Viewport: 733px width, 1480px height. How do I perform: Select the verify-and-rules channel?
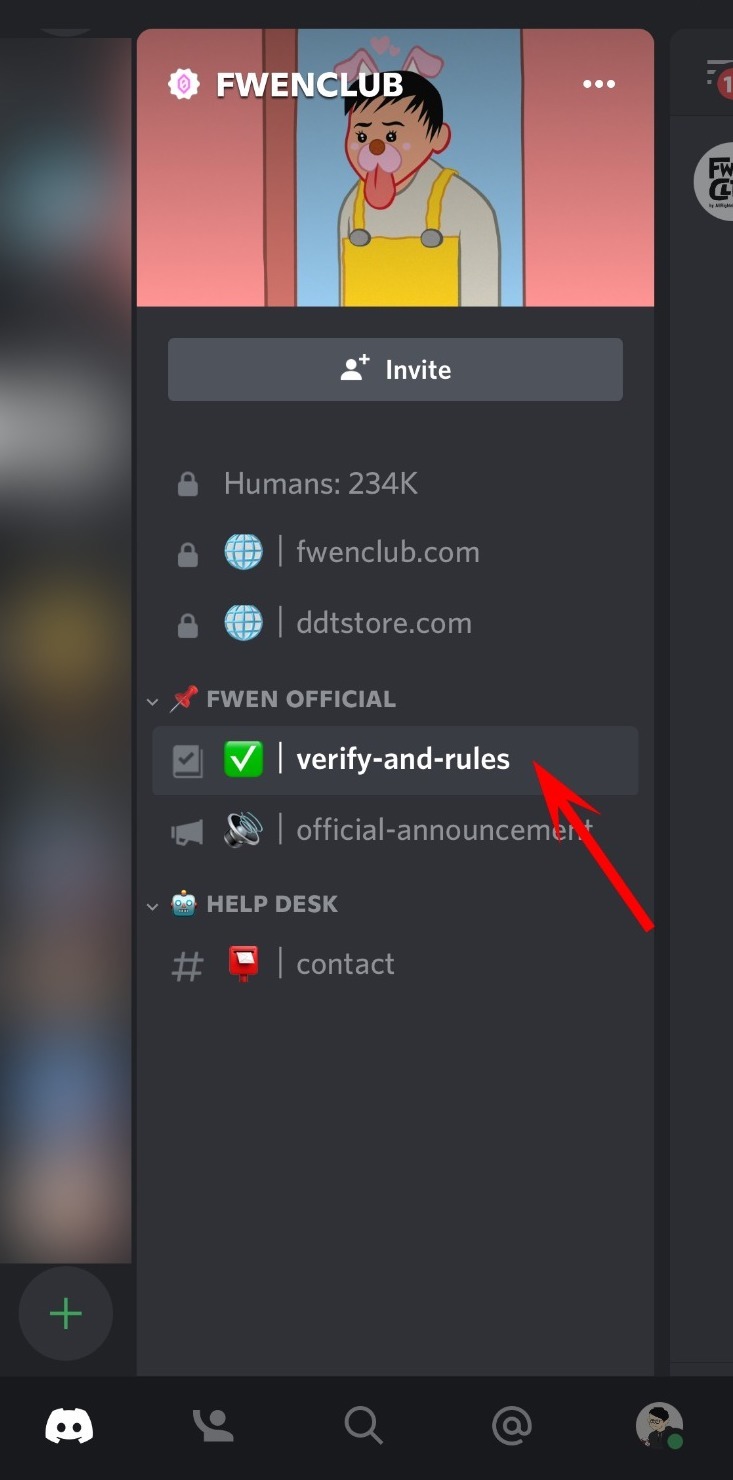coord(395,760)
